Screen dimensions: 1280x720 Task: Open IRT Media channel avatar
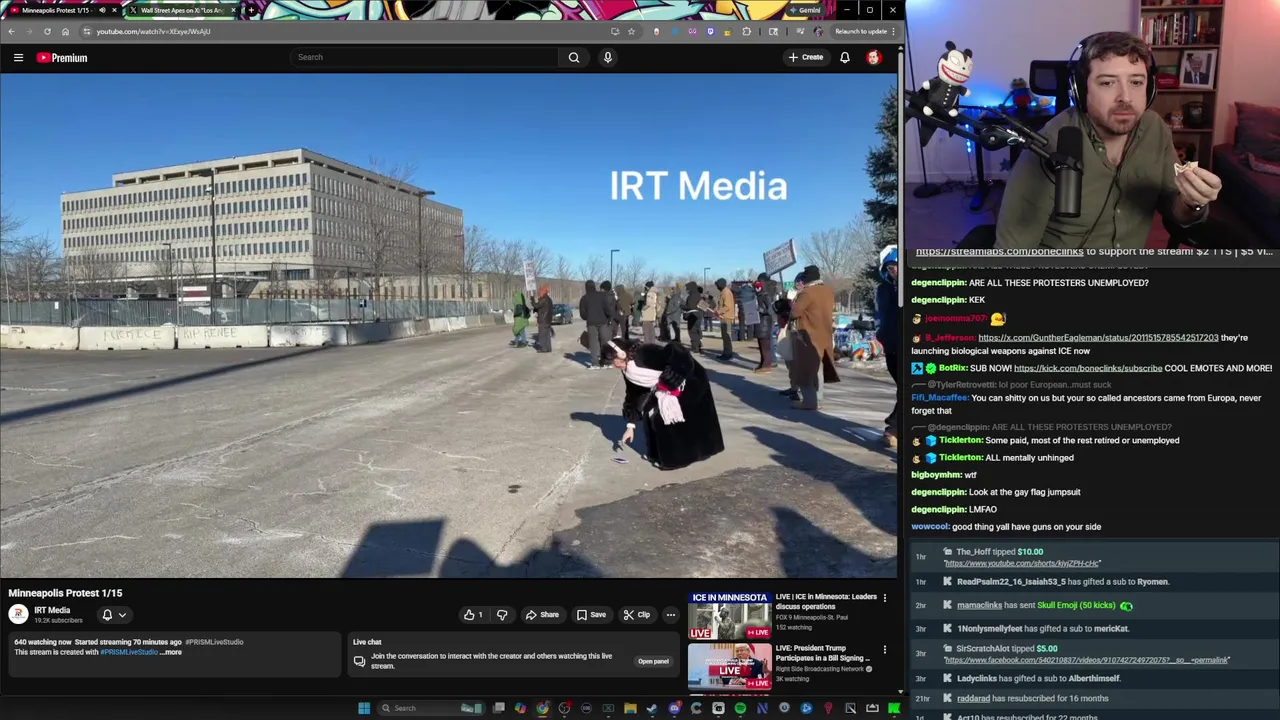(x=18, y=614)
